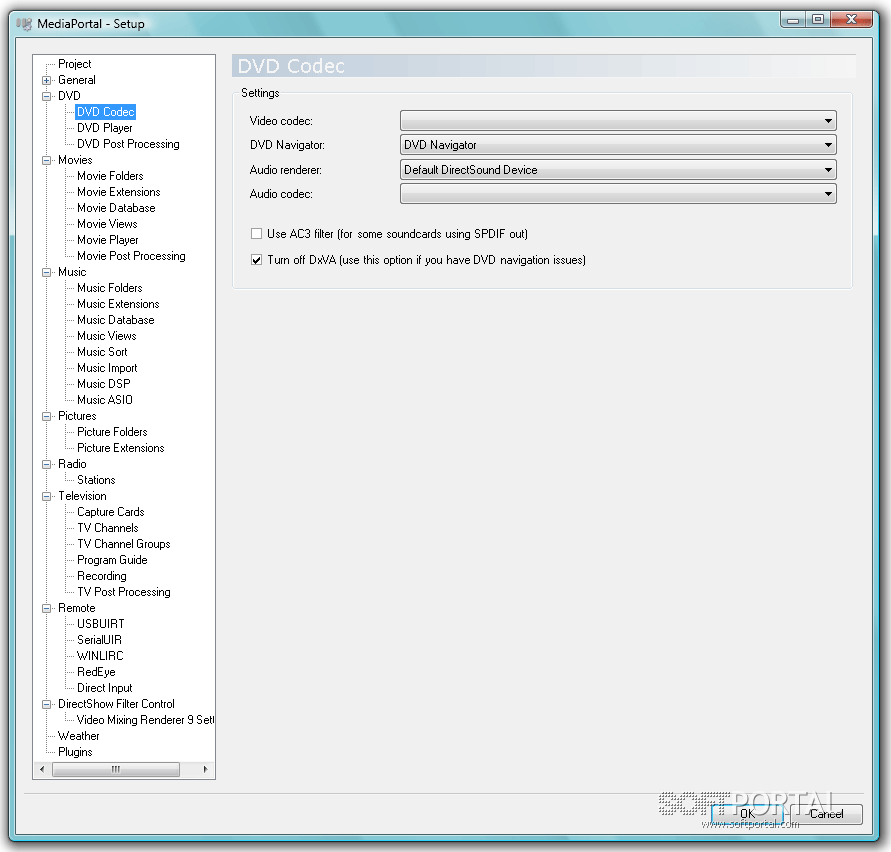This screenshot has width=891, height=852.
Task: Collapse the DVD tree node
Action: click(x=47, y=96)
